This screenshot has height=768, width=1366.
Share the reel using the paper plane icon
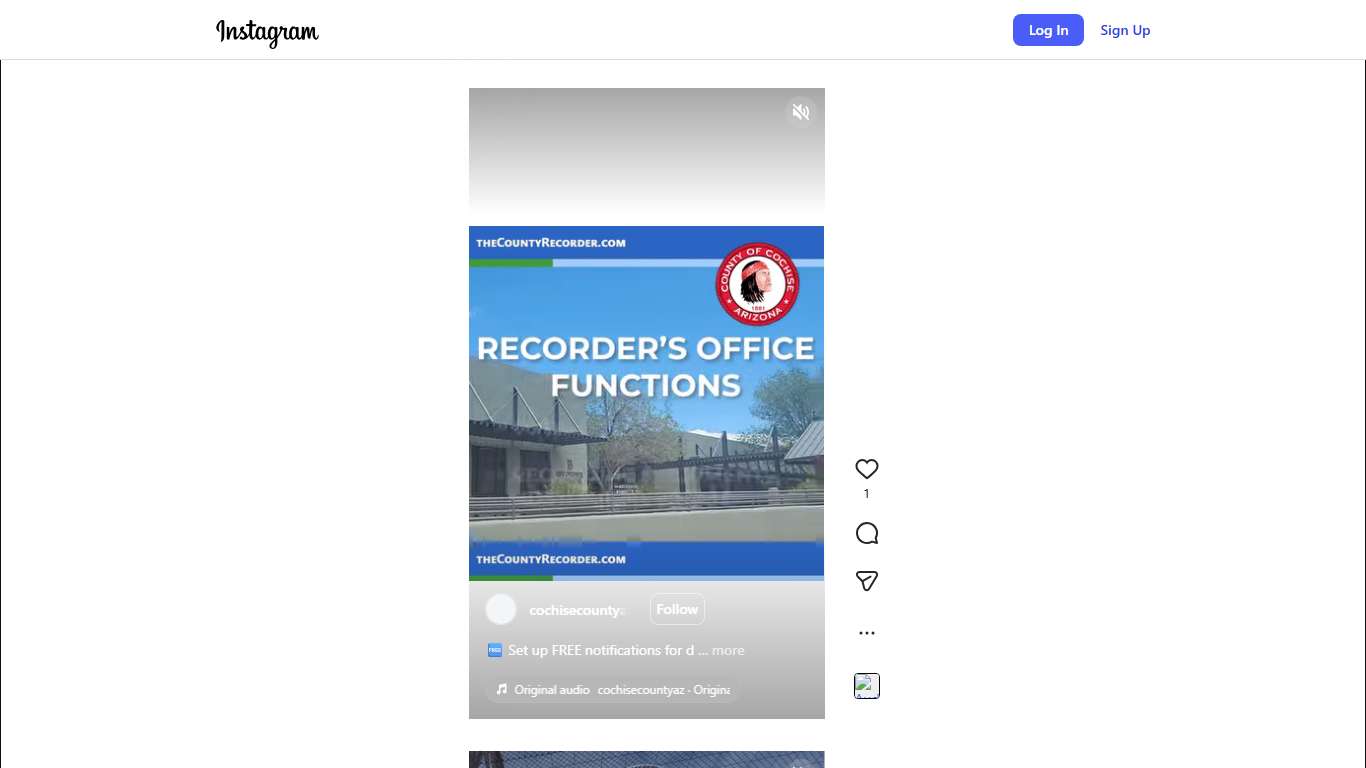[866, 581]
